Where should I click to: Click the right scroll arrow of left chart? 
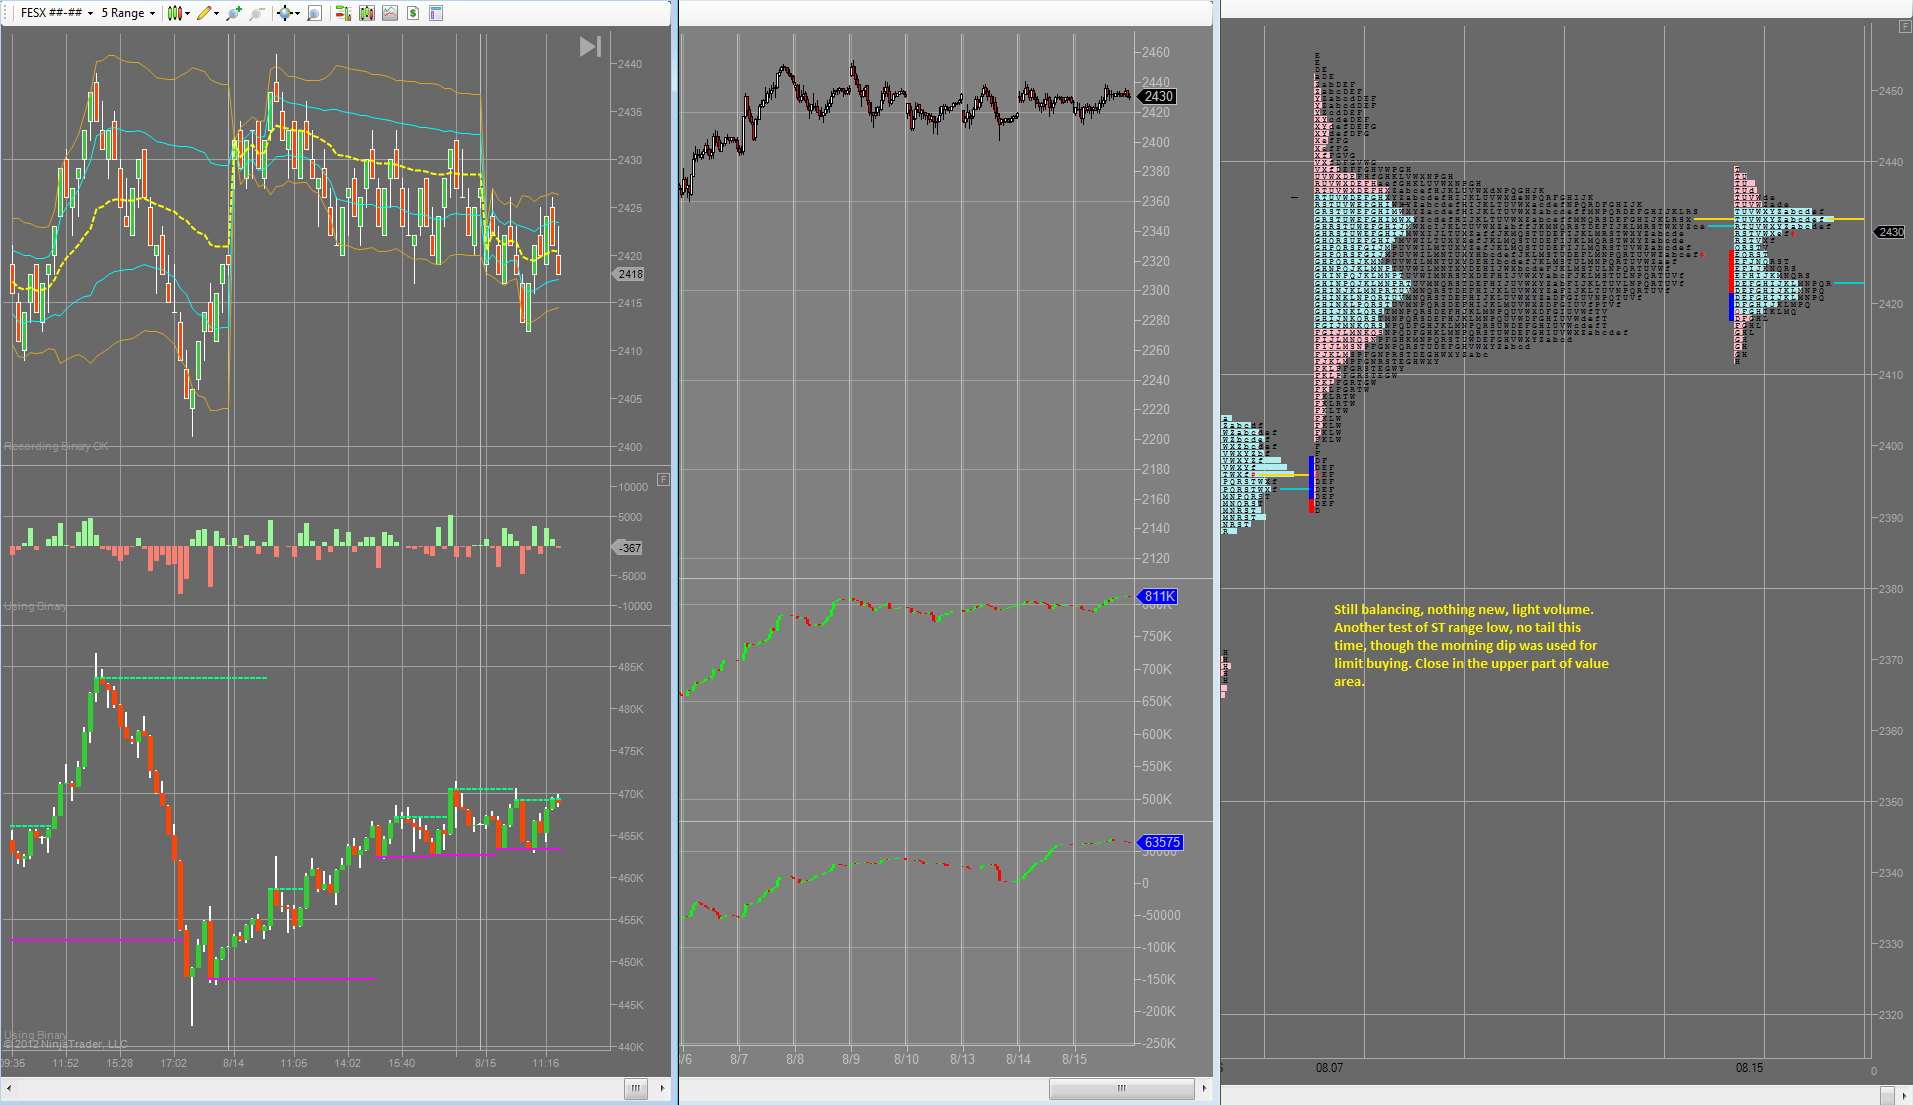click(x=662, y=1088)
